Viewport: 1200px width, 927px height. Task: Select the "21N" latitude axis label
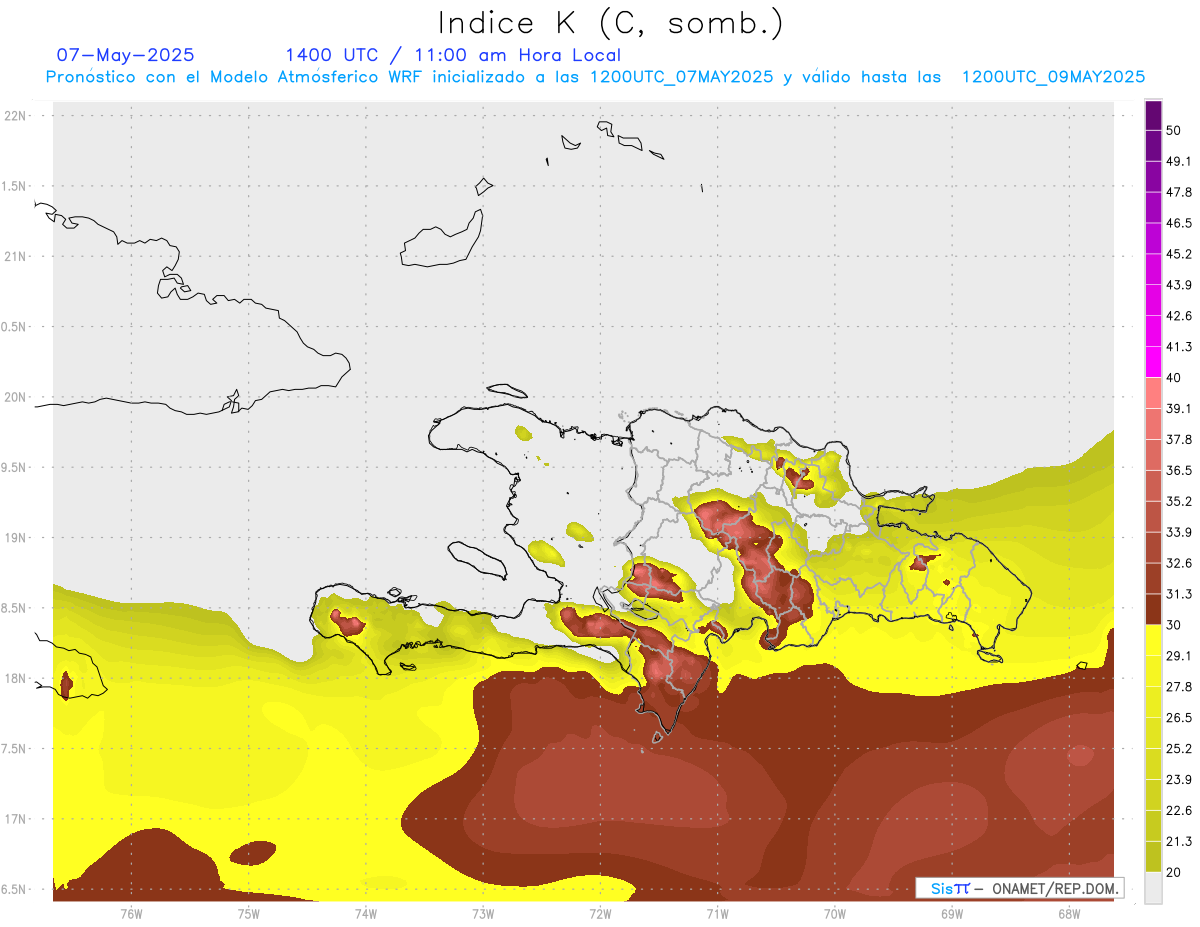[16, 257]
